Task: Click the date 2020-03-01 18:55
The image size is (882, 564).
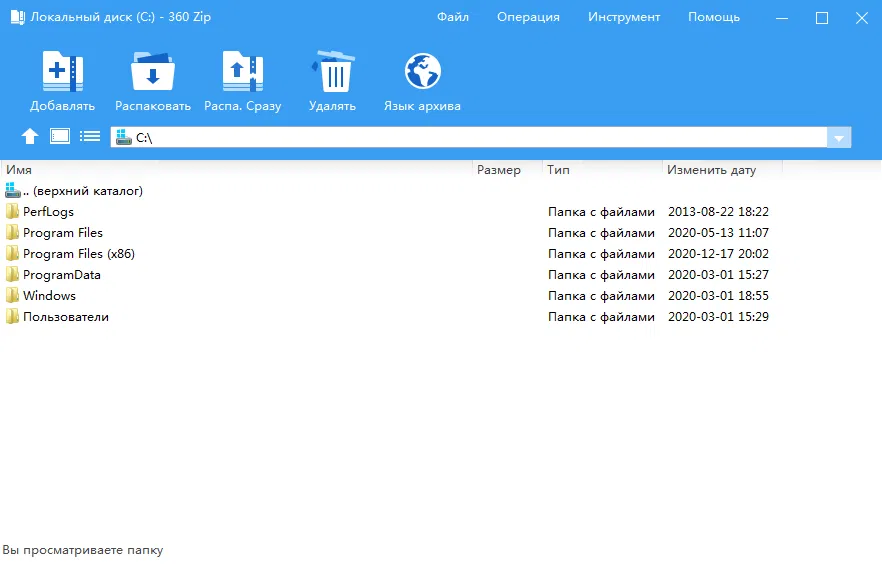Action: pyautogui.click(x=718, y=296)
